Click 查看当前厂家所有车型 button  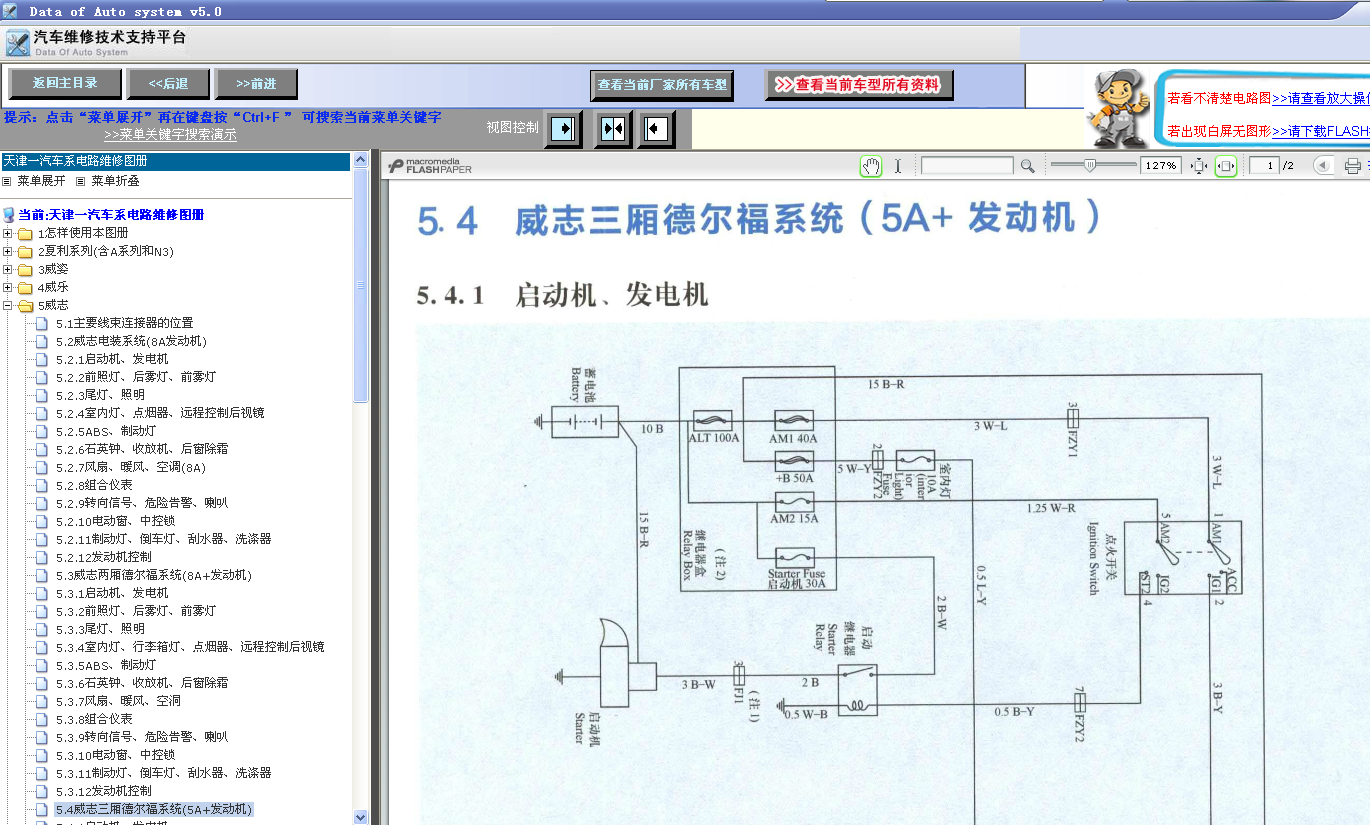(x=662, y=85)
